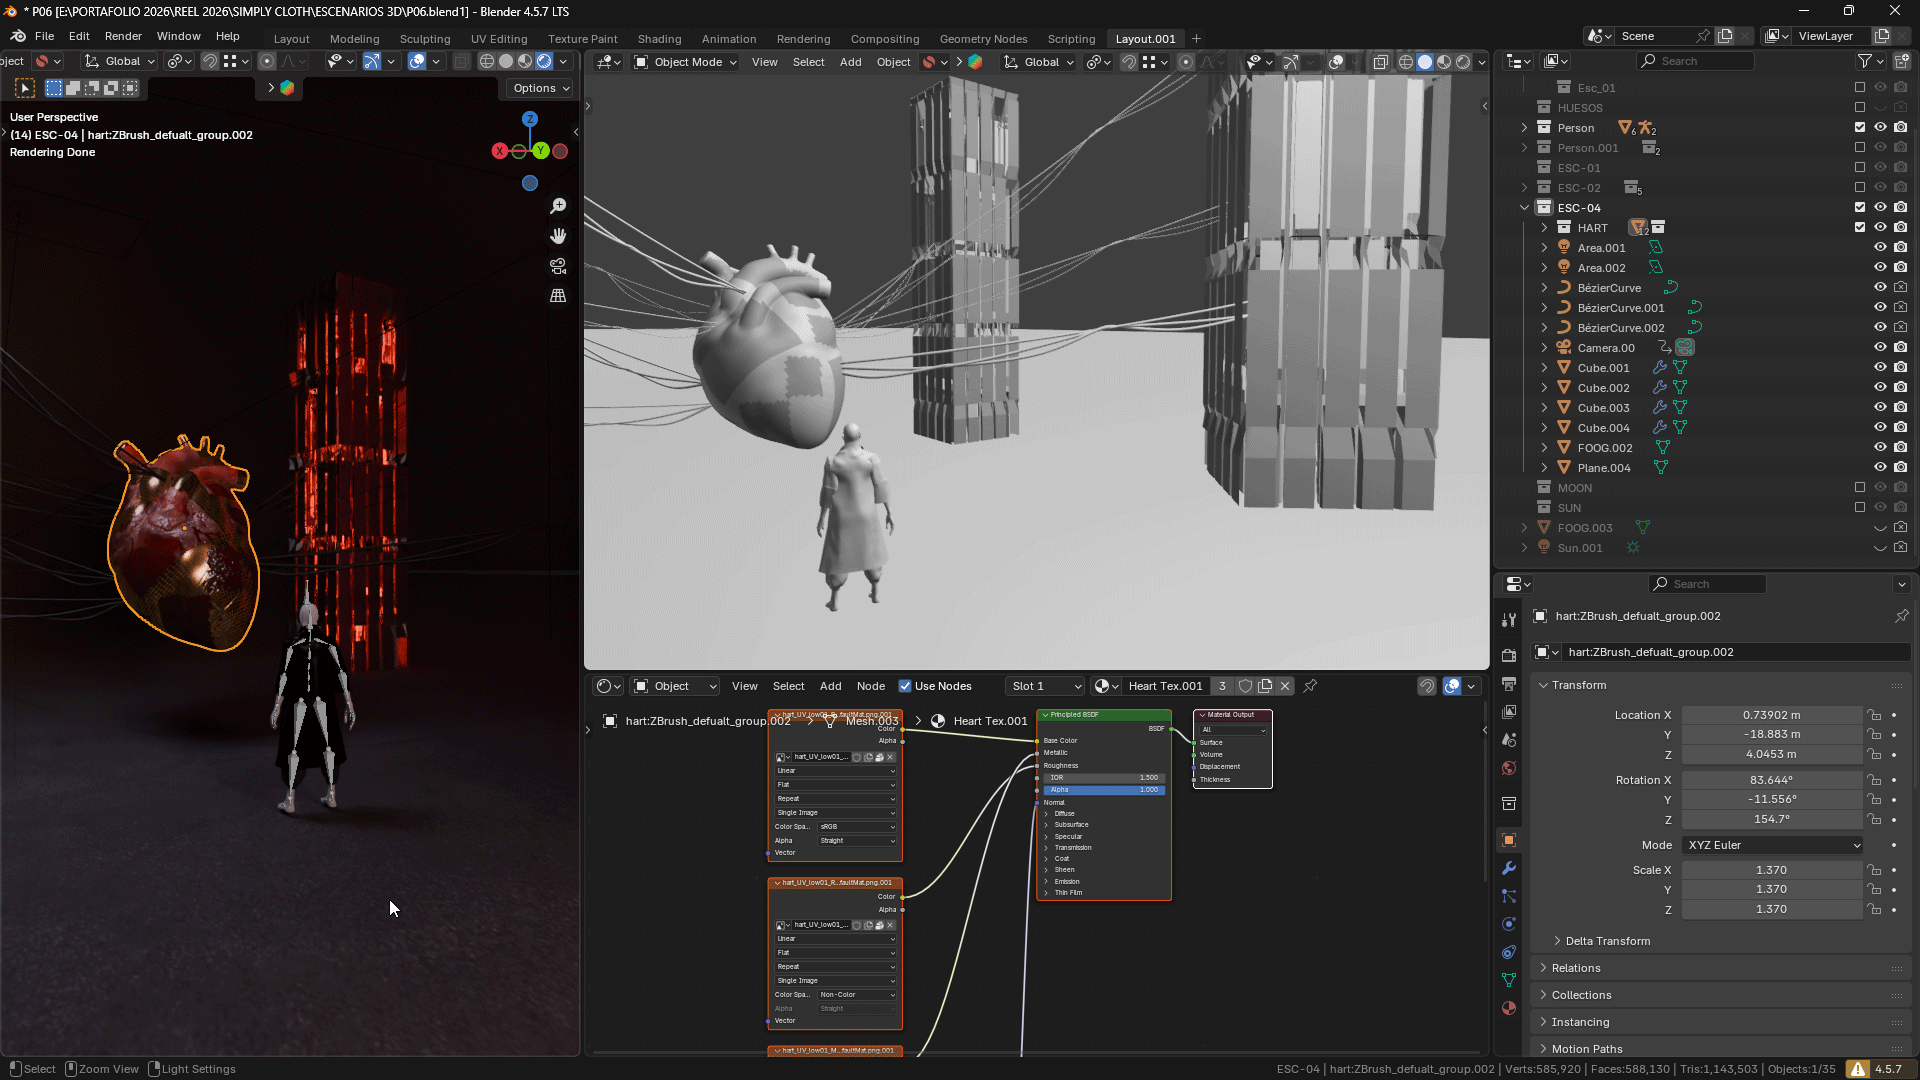Open the Help menu
The image size is (1920, 1080).
(x=227, y=36)
